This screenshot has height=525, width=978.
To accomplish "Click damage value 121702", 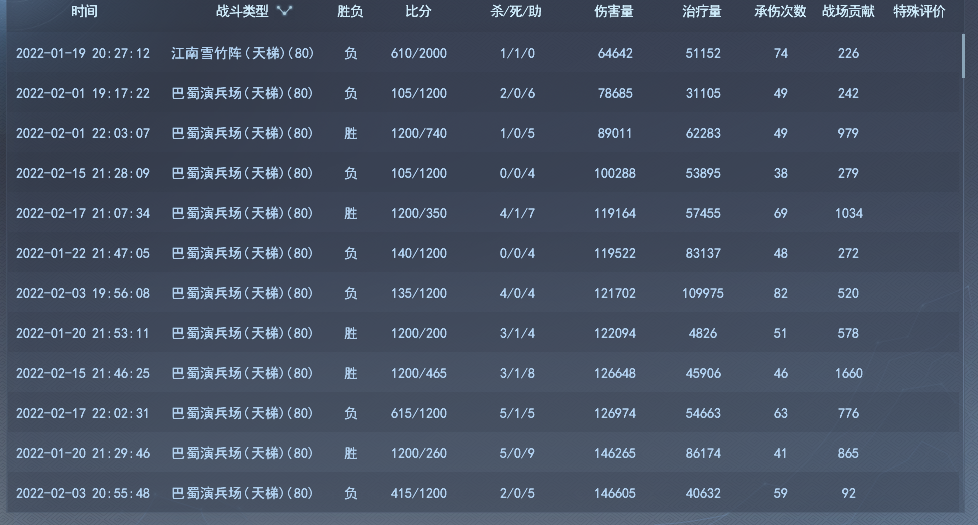I will pyautogui.click(x=615, y=293).
